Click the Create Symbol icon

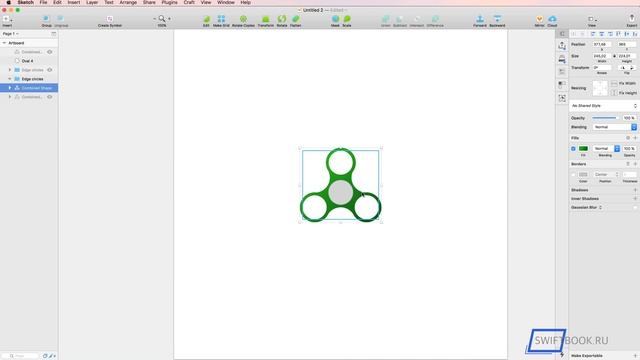109,19
